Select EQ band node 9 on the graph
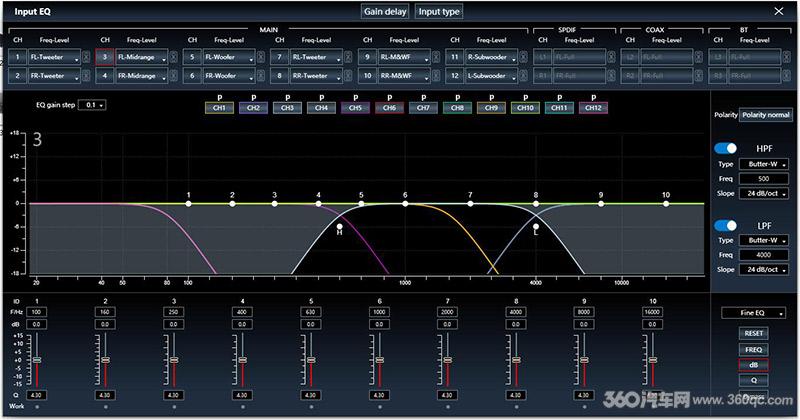This screenshot has height=420, width=800. point(601,204)
